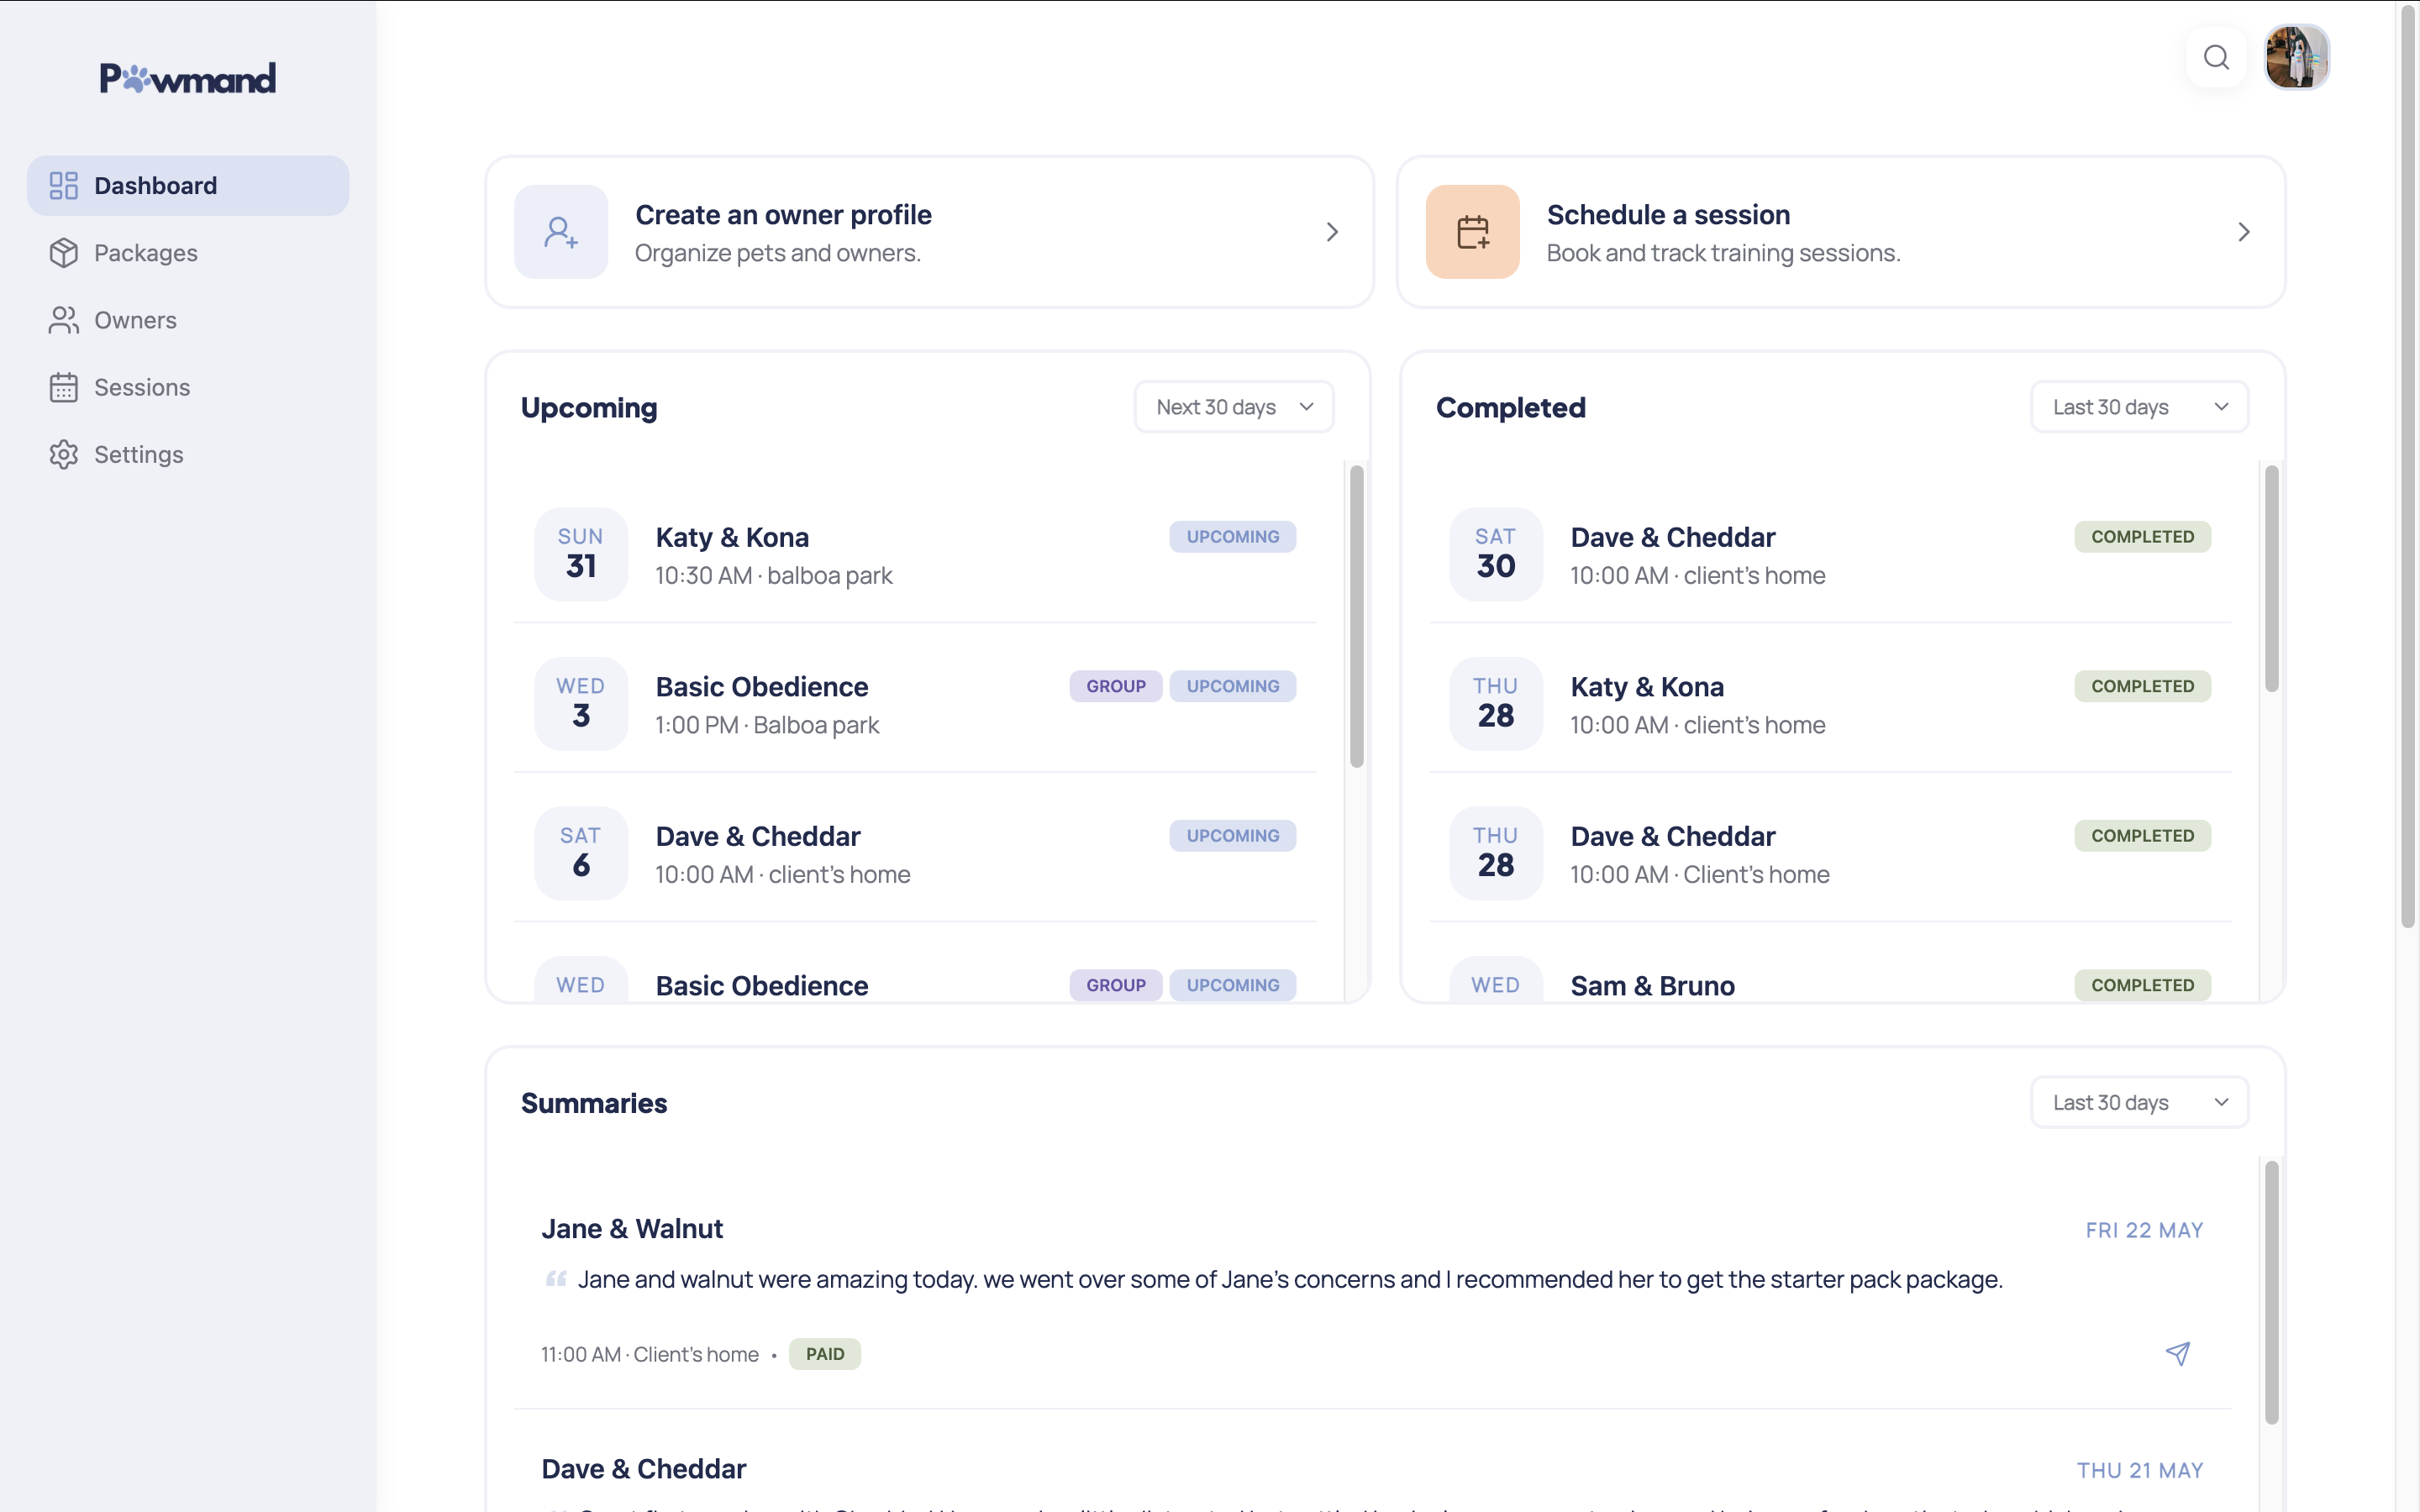
Task: Click the Pawmand logo
Action: pyautogui.click(x=188, y=78)
